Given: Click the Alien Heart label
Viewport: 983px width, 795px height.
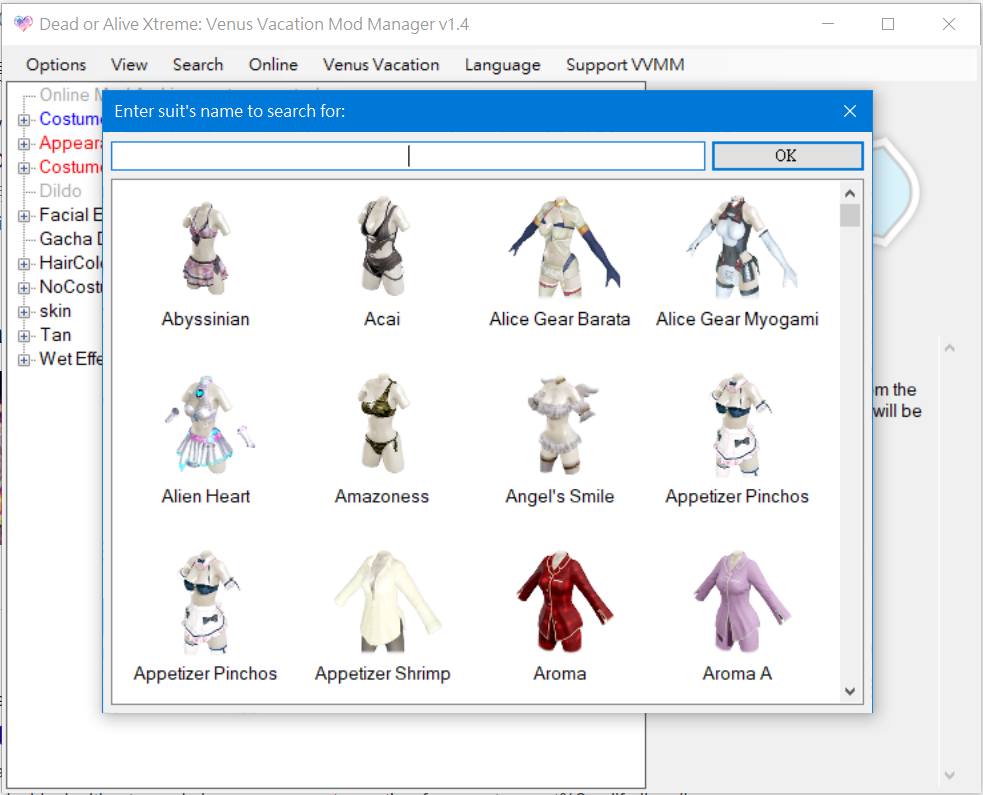Looking at the screenshot, I should coord(206,497).
